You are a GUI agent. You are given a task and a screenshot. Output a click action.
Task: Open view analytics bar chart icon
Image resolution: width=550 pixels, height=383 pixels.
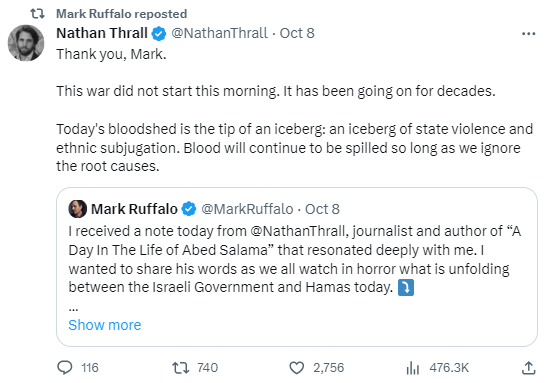tap(413, 368)
